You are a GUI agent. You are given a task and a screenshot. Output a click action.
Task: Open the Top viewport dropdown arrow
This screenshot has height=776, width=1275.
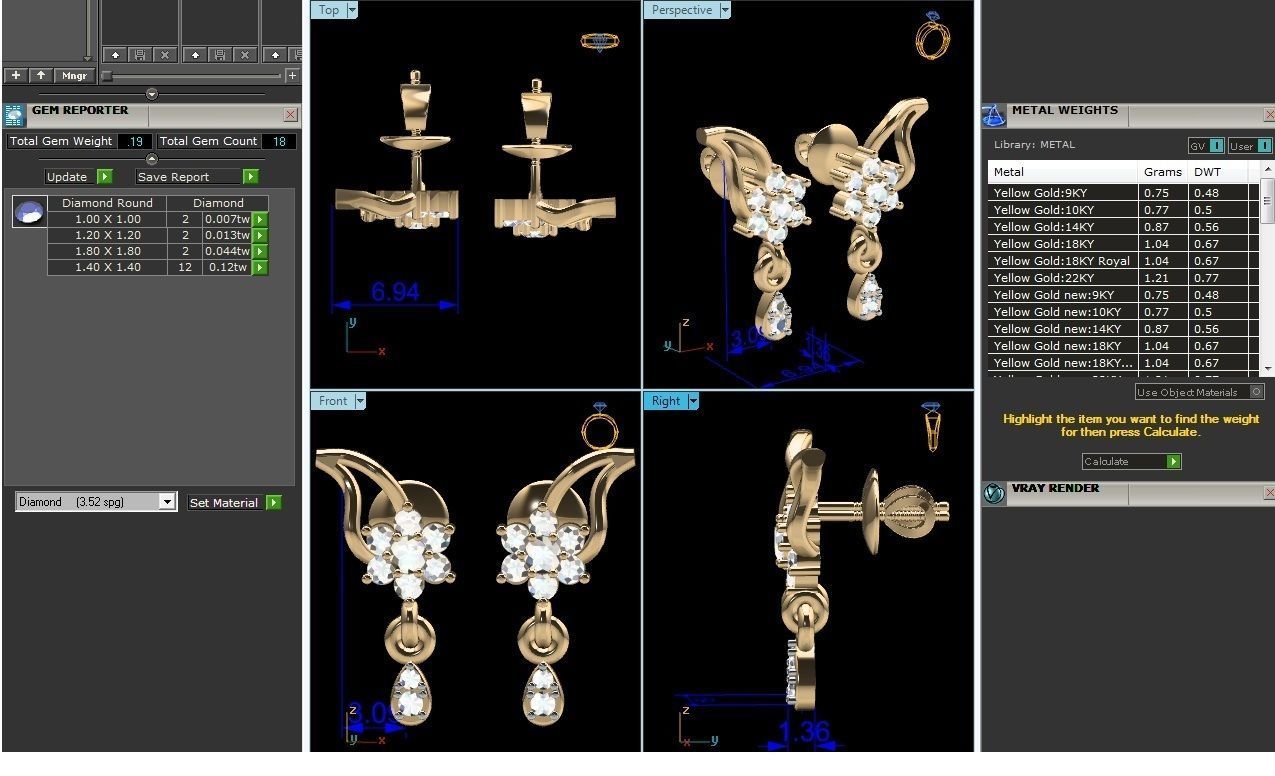(x=352, y=10)
